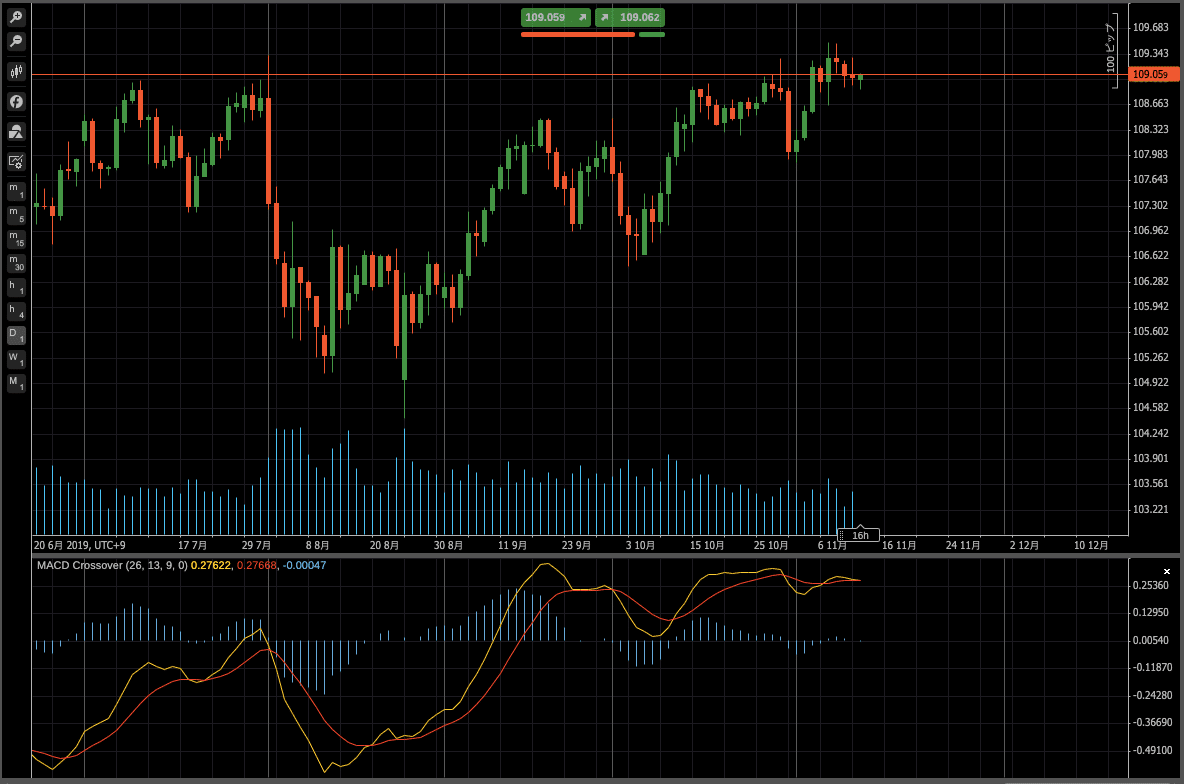This screenshot has width=1184, height=784.
Task: Open the candlestick chart type selector
Action: click(x=16, y=72)
